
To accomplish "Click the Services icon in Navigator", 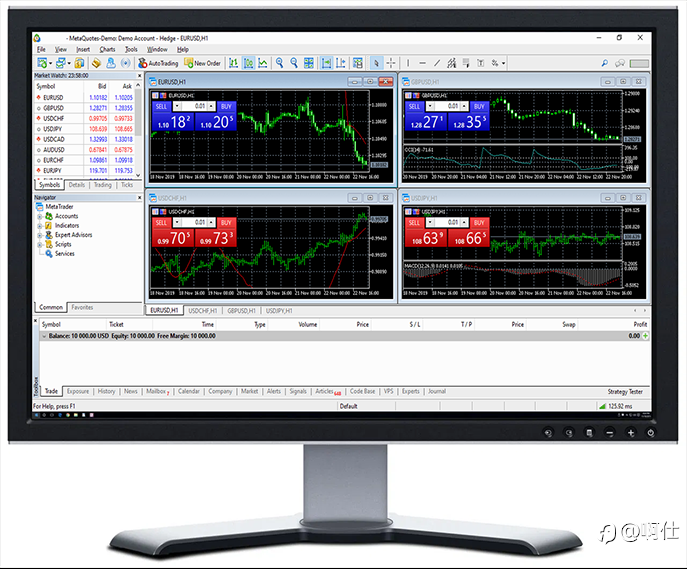I will coord(49,254).
